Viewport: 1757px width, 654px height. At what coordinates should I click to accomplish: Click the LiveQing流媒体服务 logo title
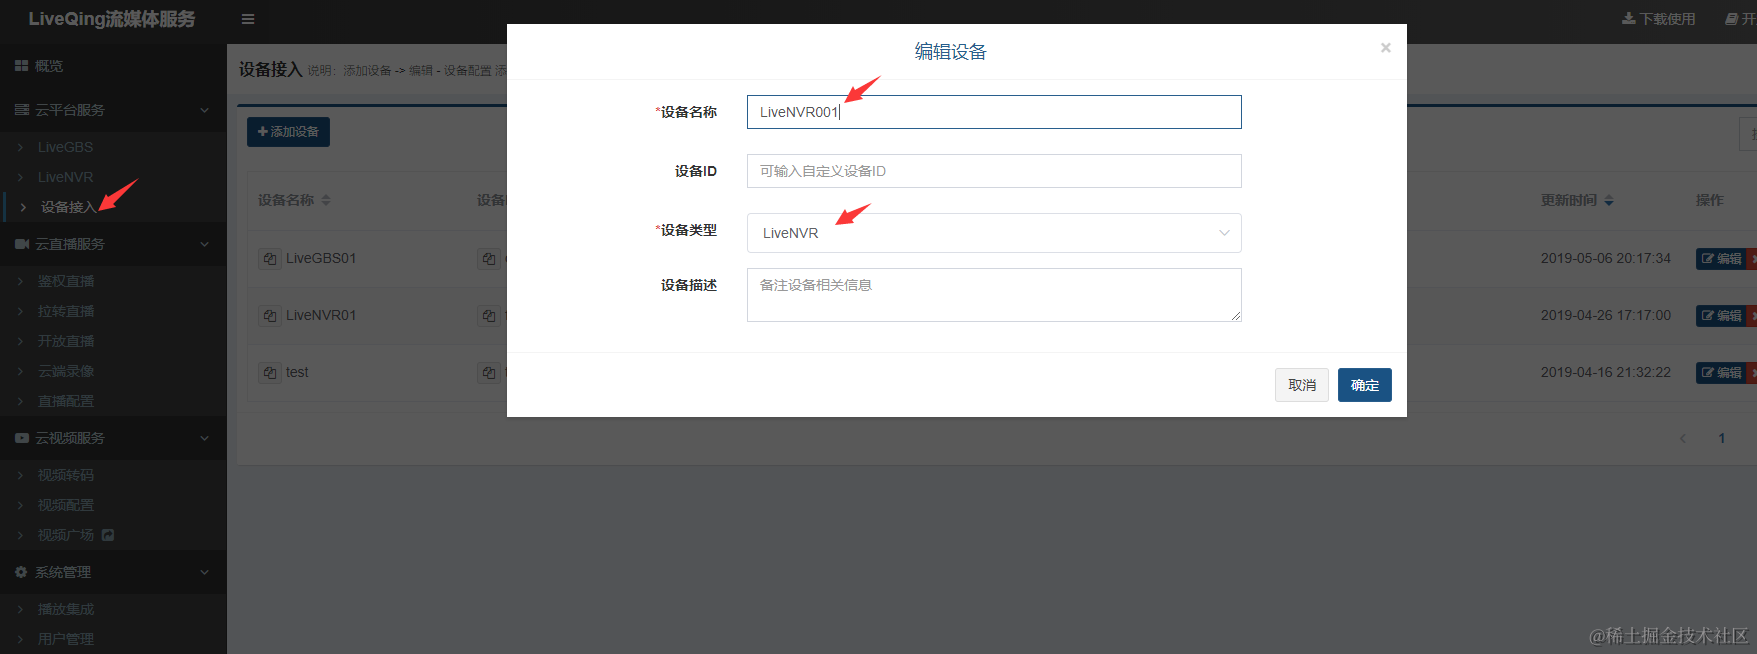click(112, 19)
